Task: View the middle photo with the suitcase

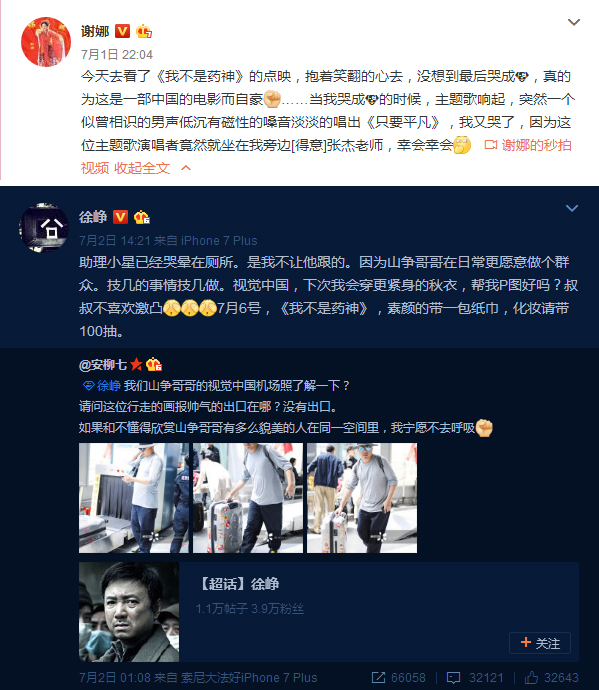Action: [248, 498]
